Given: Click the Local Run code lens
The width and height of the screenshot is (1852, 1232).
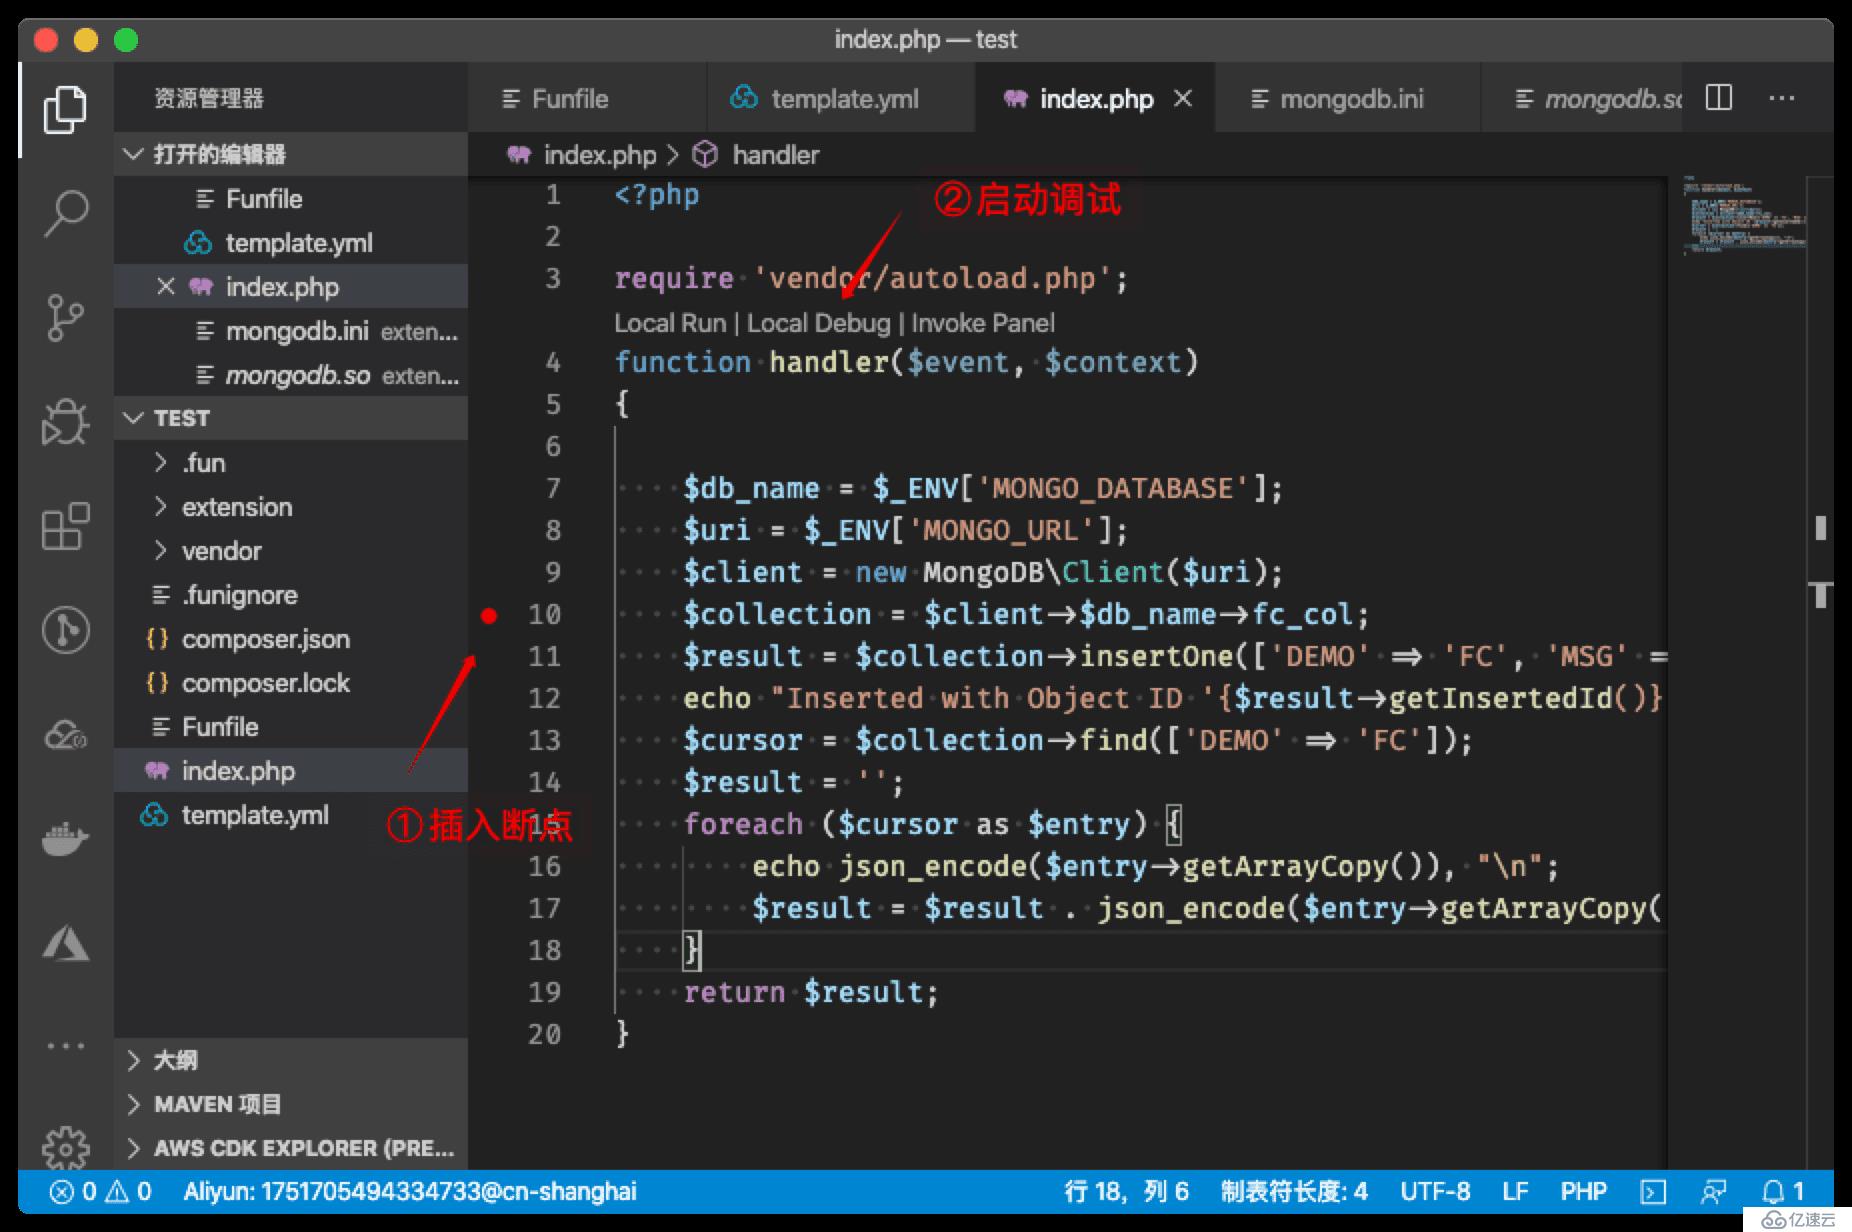Looking at the screenshot, I should point(669,323).
